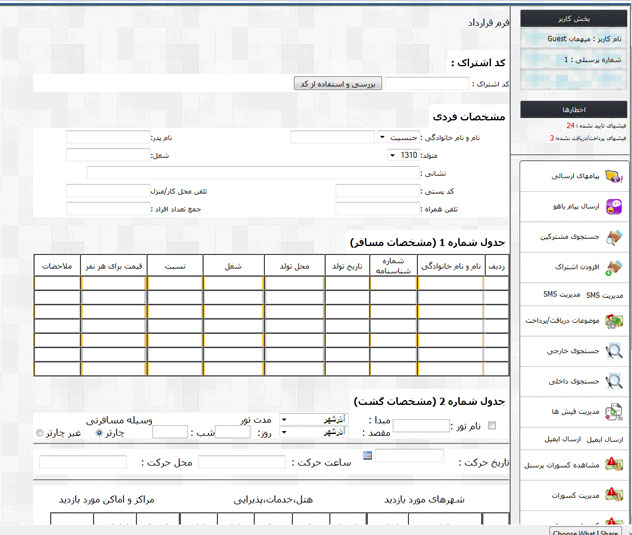Click the birth date (تاریخ تولد) column header
Screen dimensions: 632x535
point(347,266)
